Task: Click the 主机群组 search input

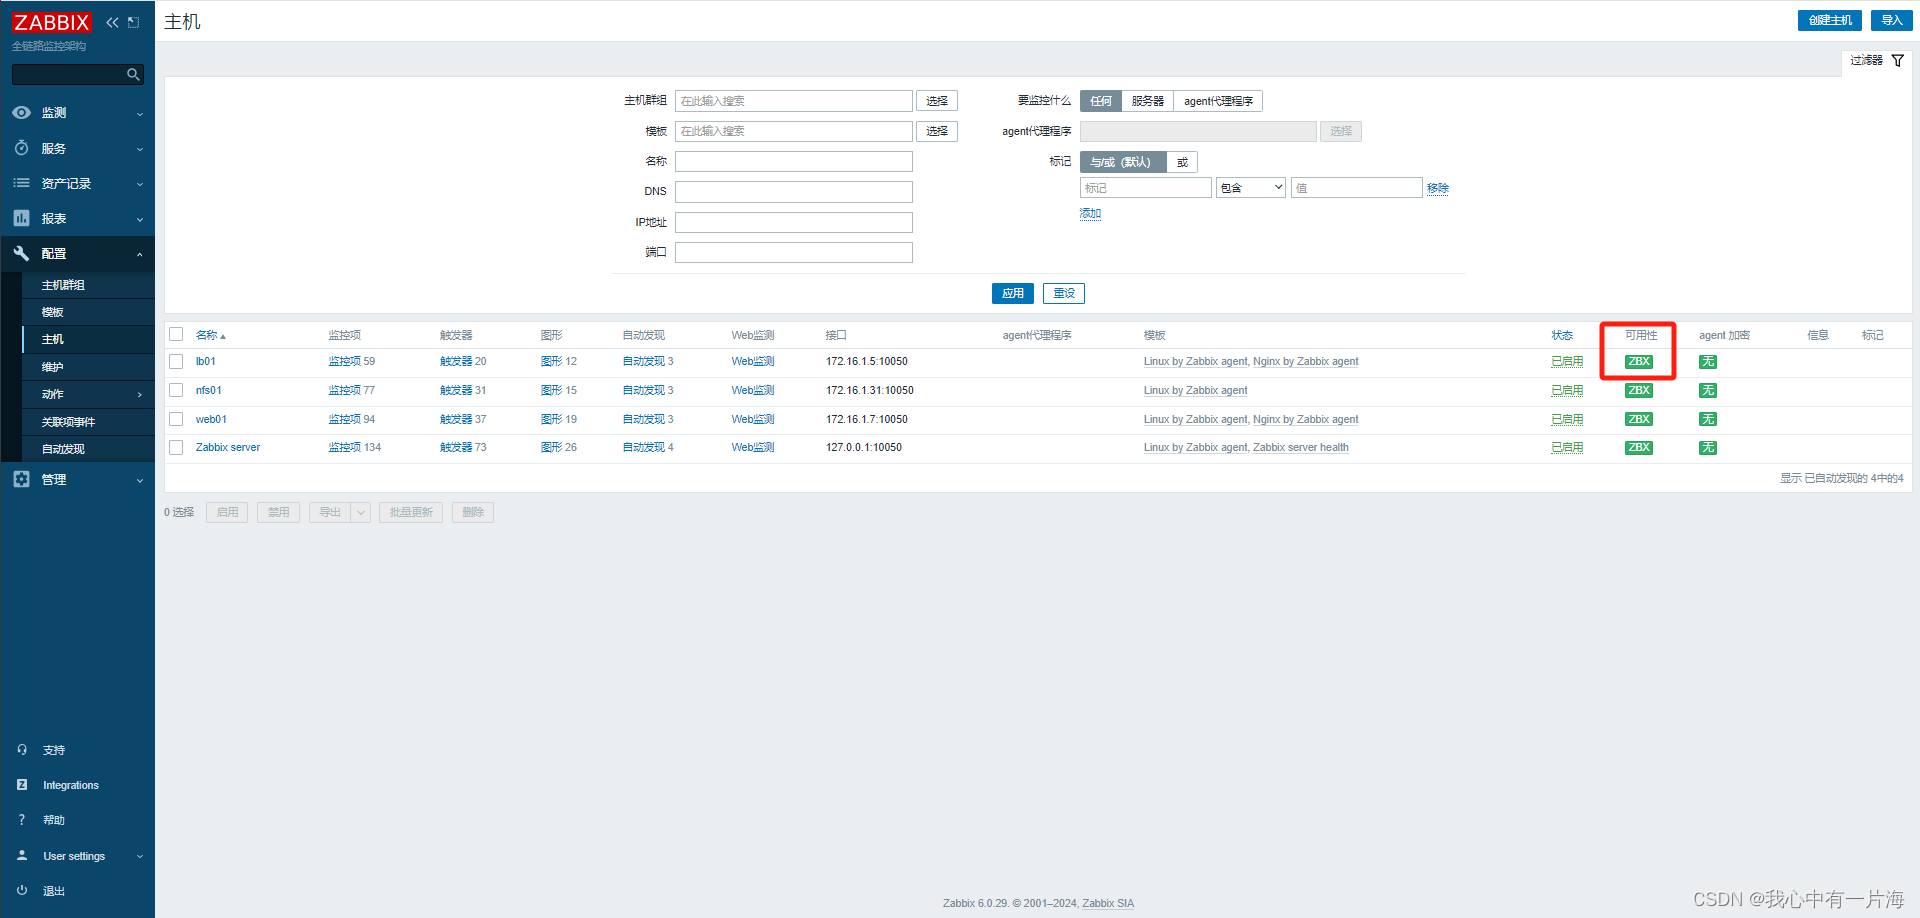Action: (x=794, y=101)
